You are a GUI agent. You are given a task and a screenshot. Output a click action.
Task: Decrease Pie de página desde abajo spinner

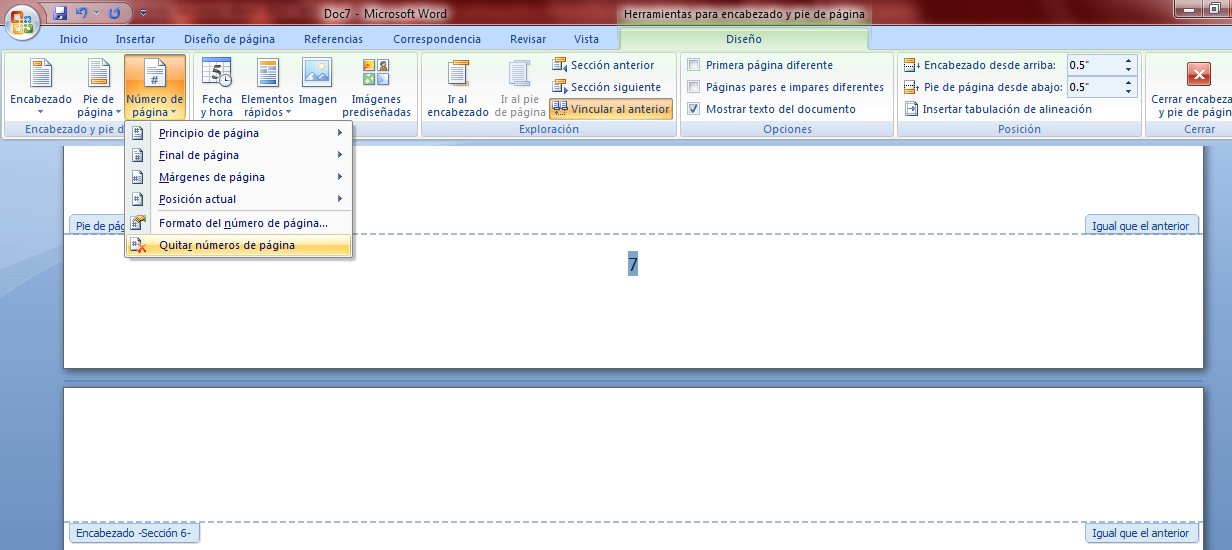point(1129,92)
